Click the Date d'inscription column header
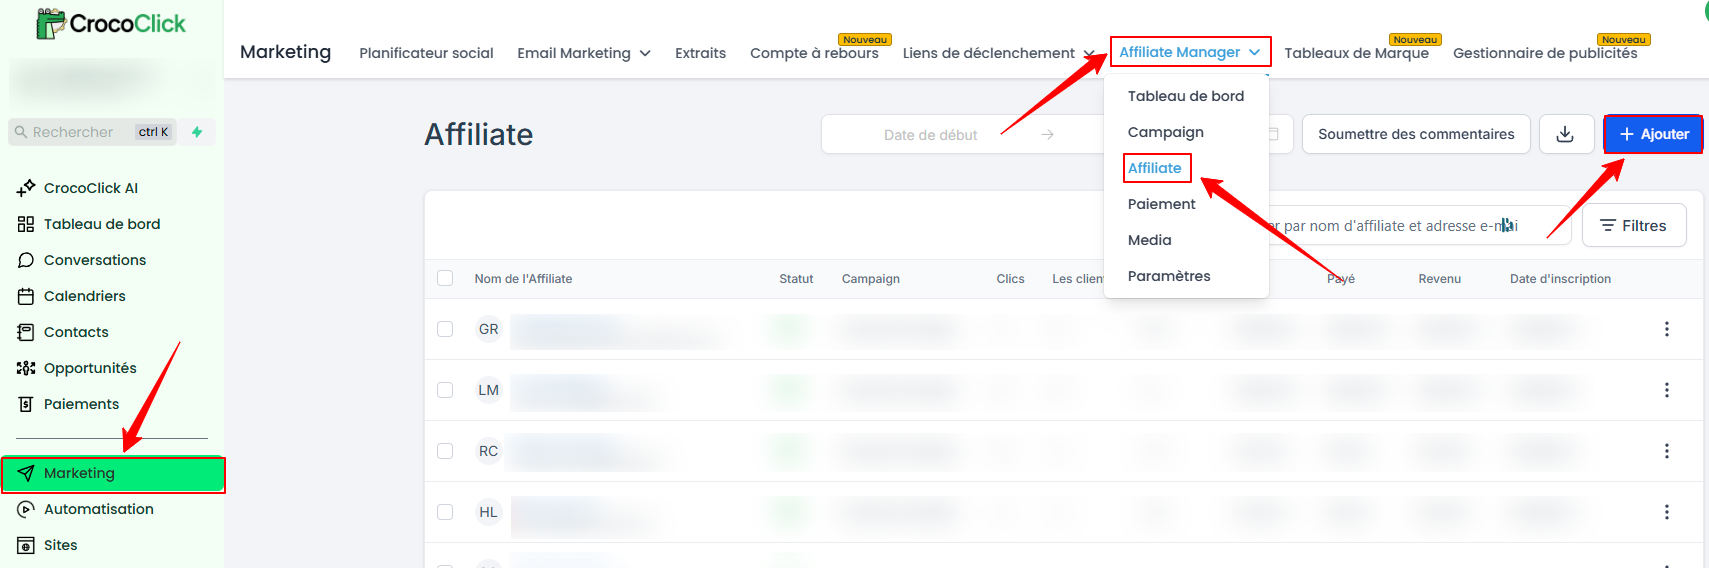This screenshot has height=568, width=1709. pos(1560,279)
